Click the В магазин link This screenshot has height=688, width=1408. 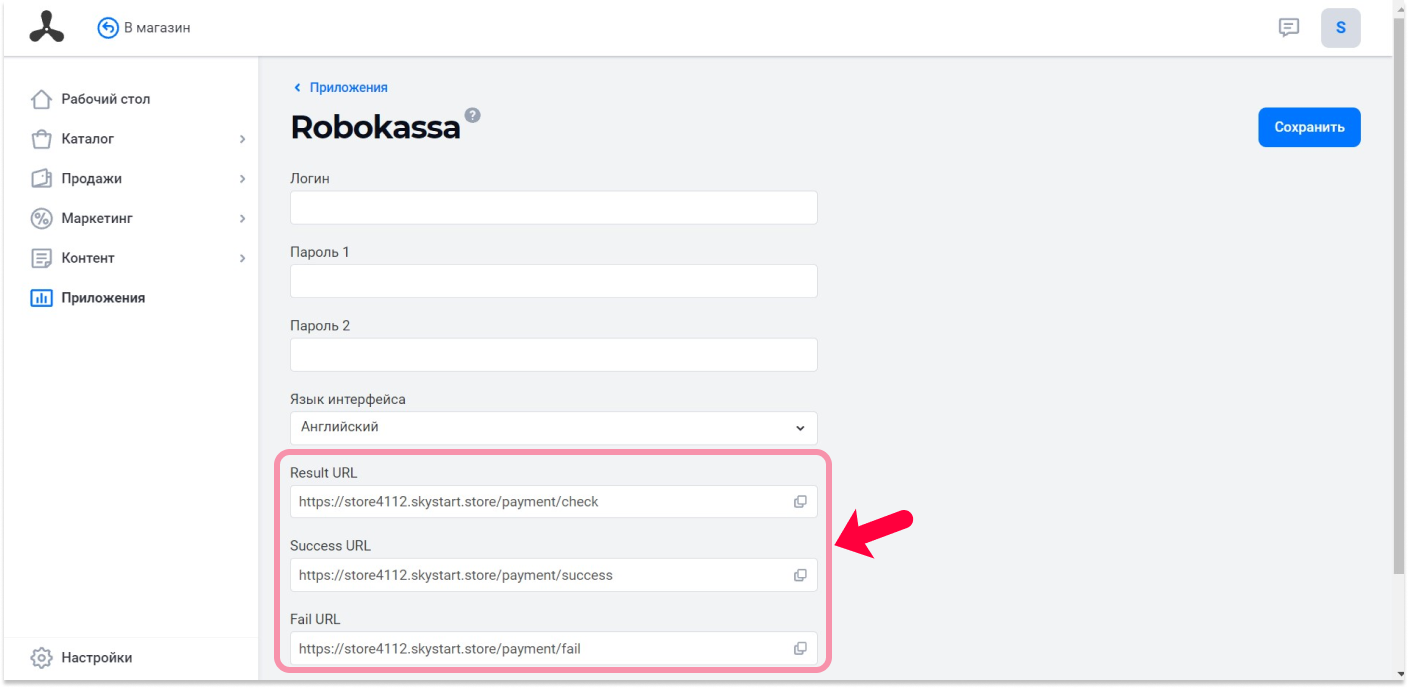(157, 28)
